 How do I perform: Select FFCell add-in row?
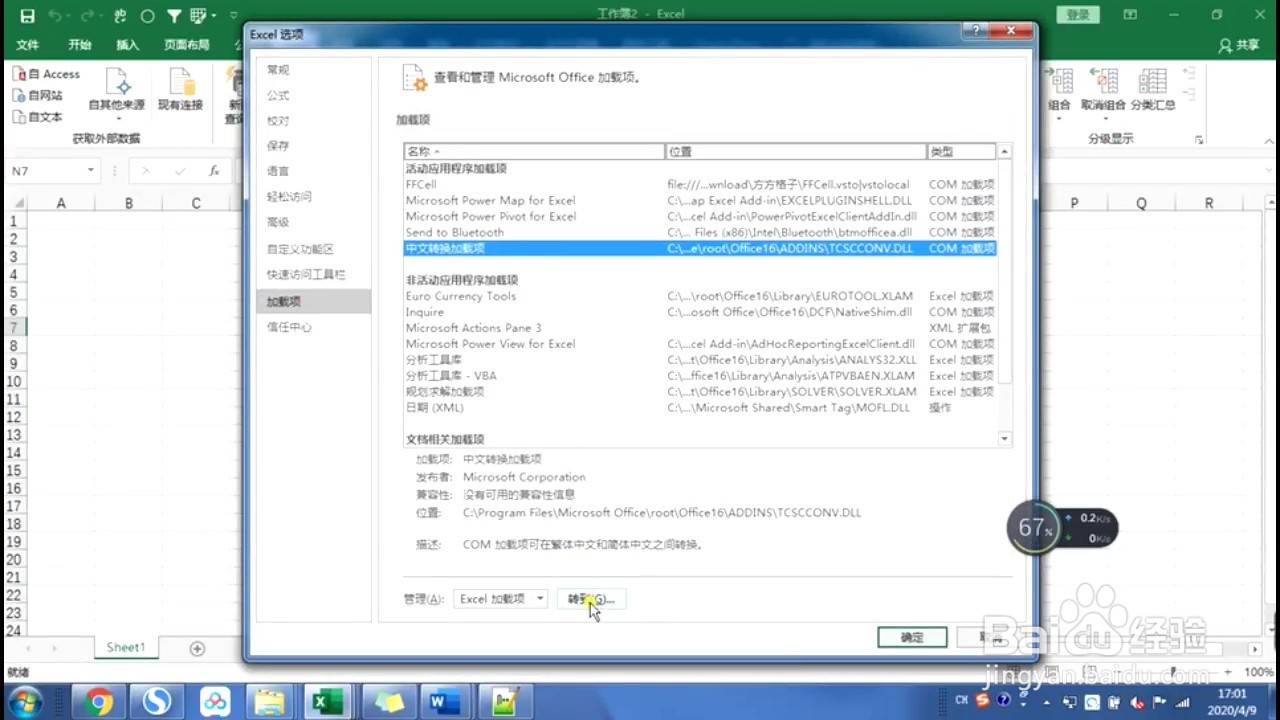700,184
